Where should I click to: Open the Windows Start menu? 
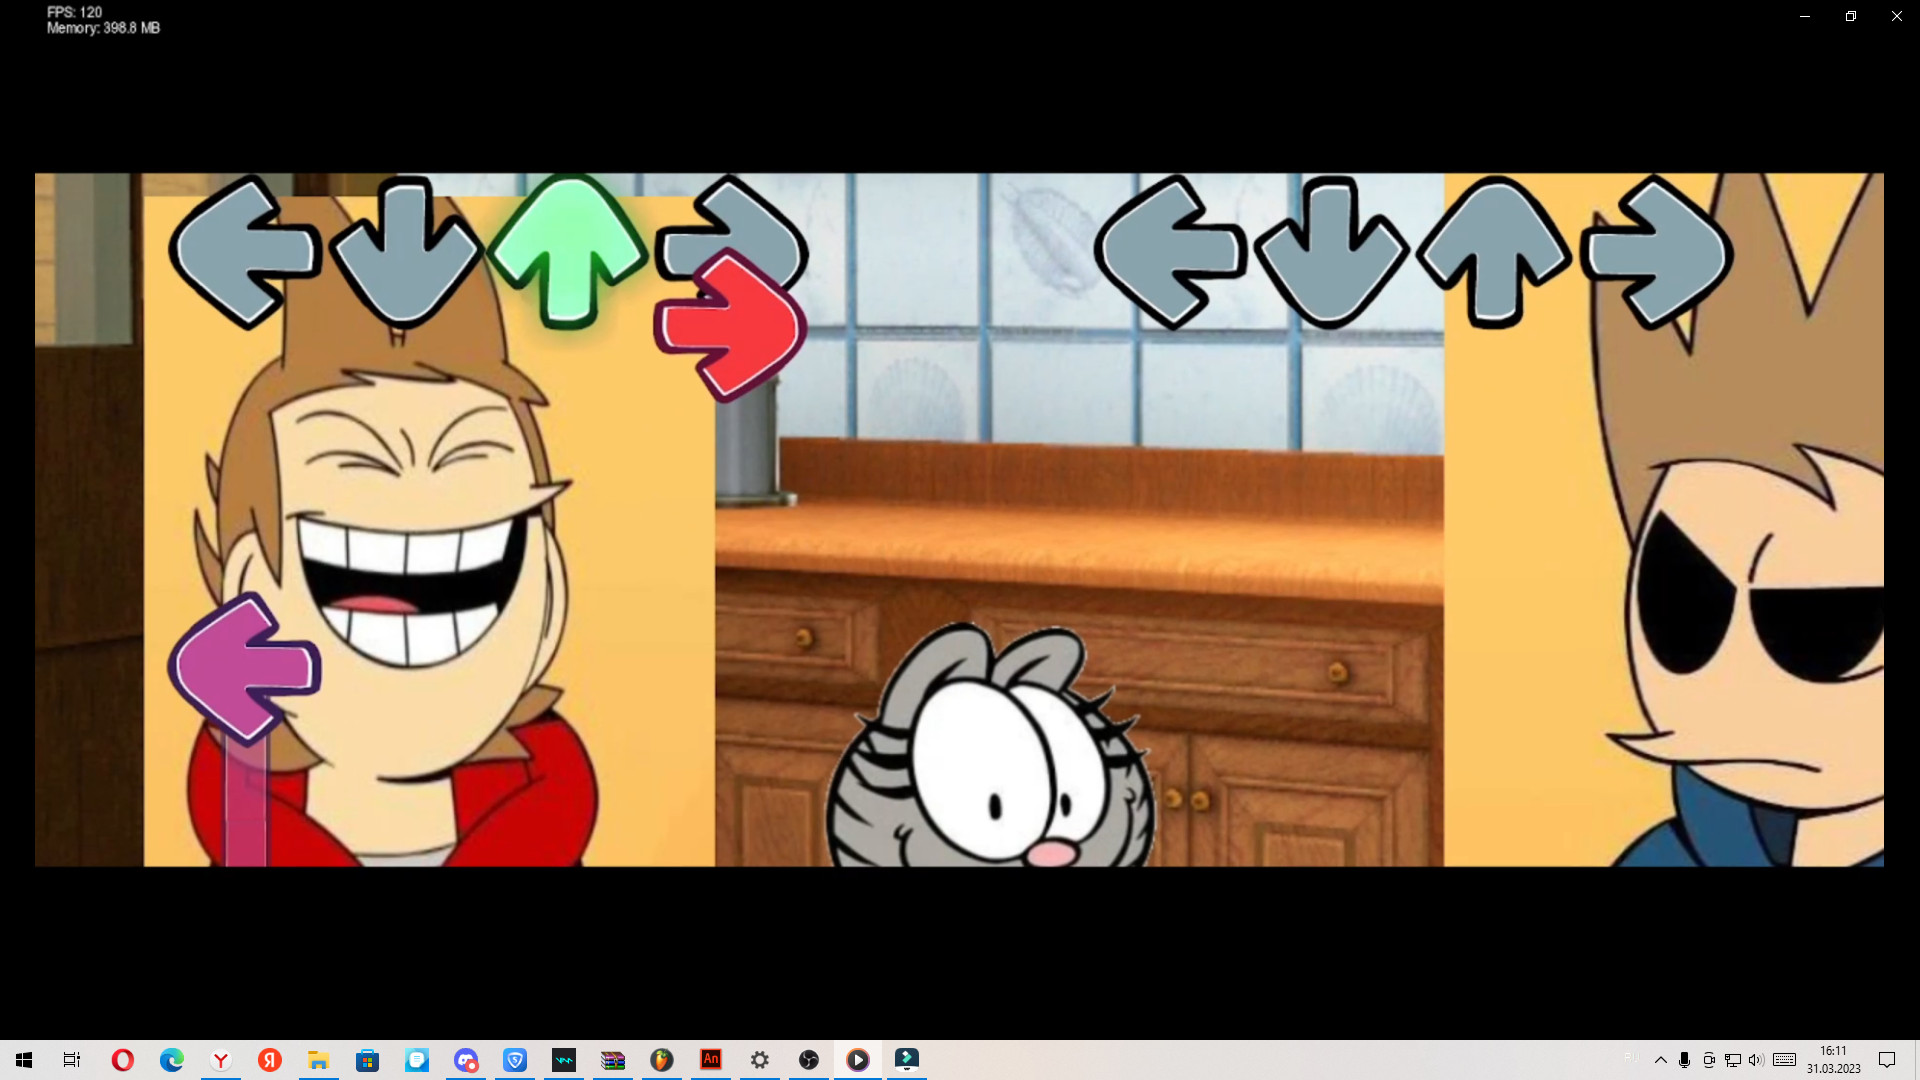[24, 1060]
